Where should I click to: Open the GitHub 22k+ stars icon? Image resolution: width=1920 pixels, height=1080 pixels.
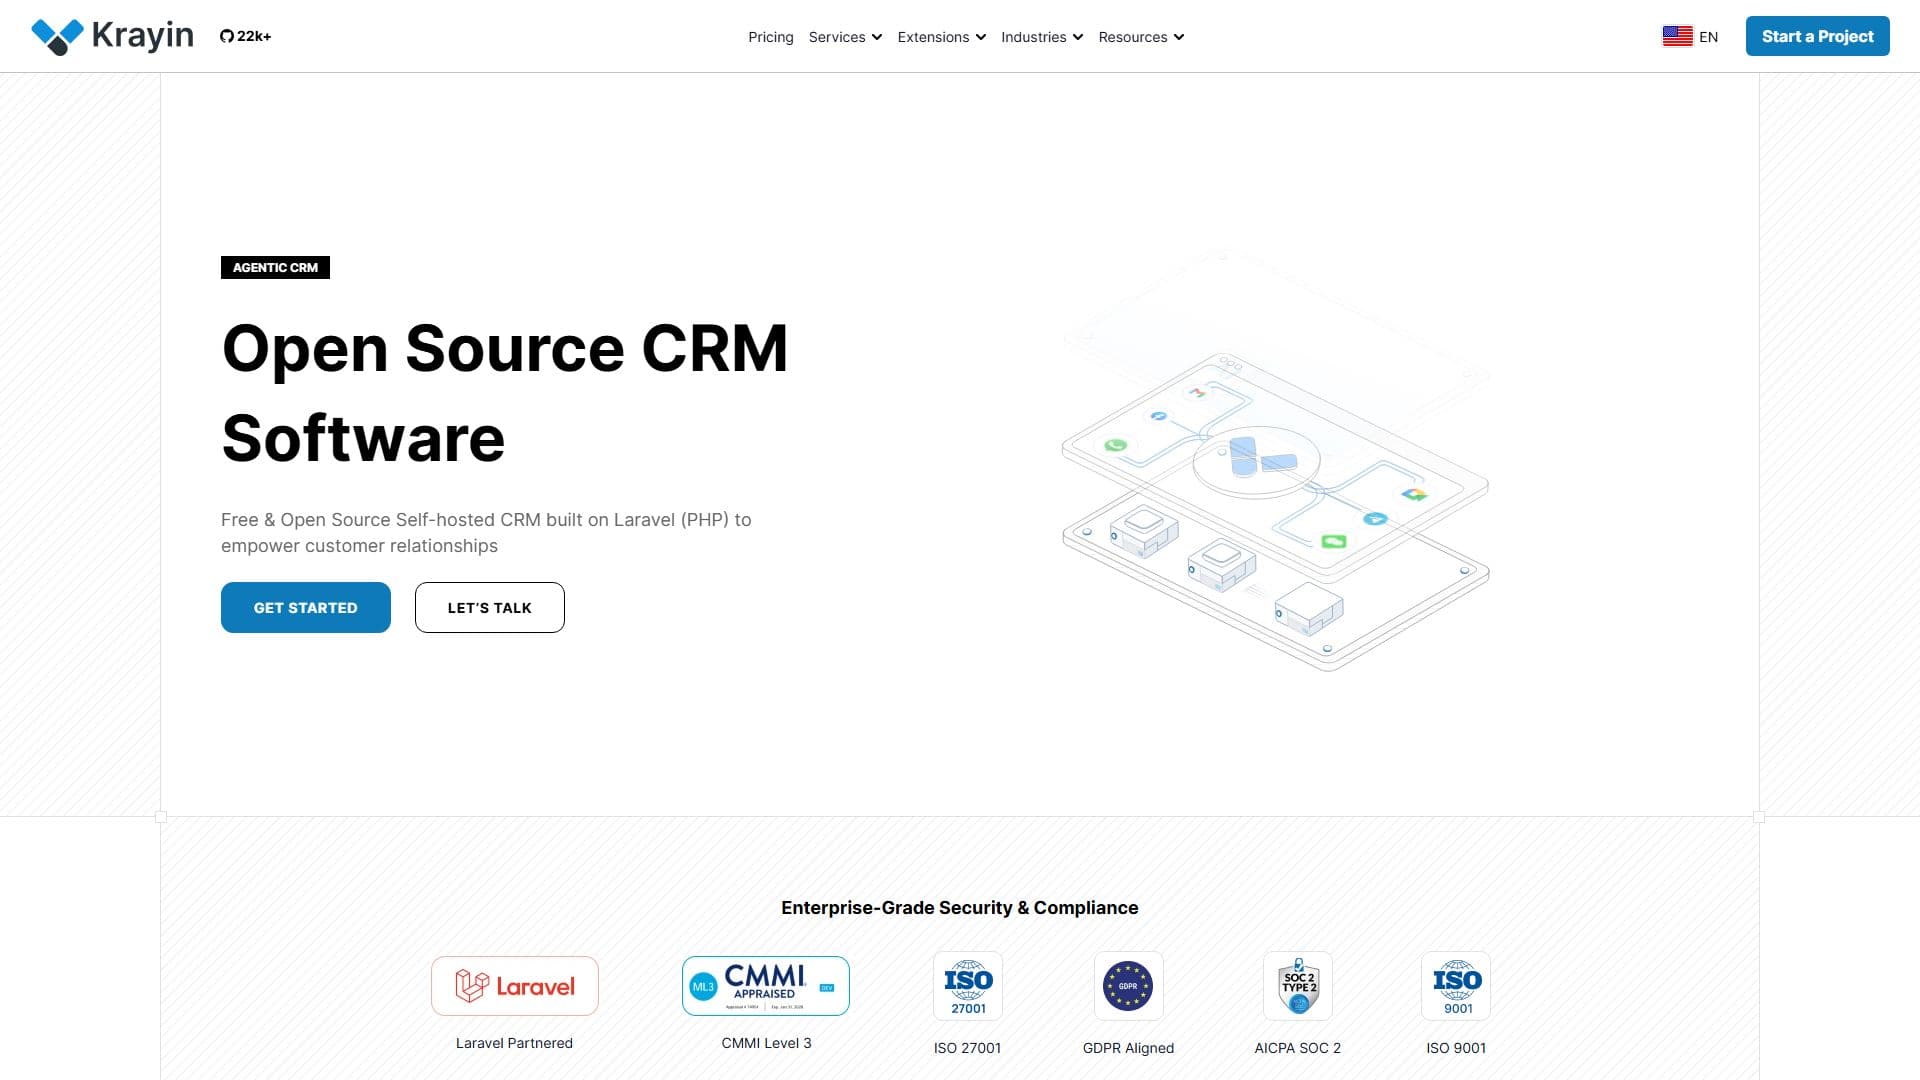coord(227,36)
